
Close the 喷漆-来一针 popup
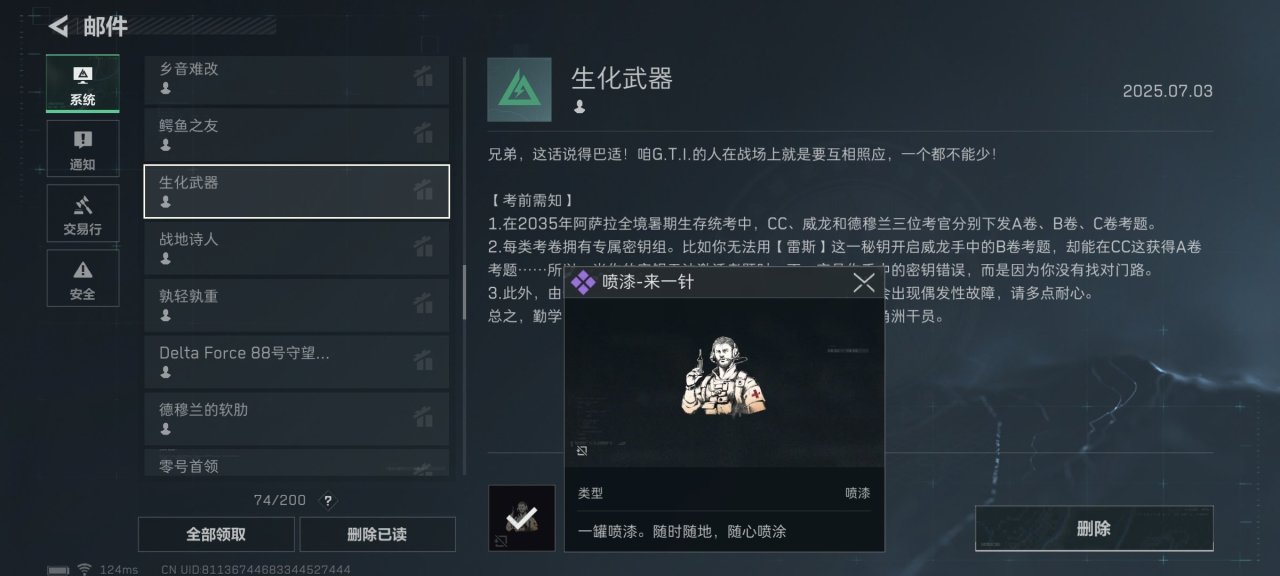click(864, 283)
